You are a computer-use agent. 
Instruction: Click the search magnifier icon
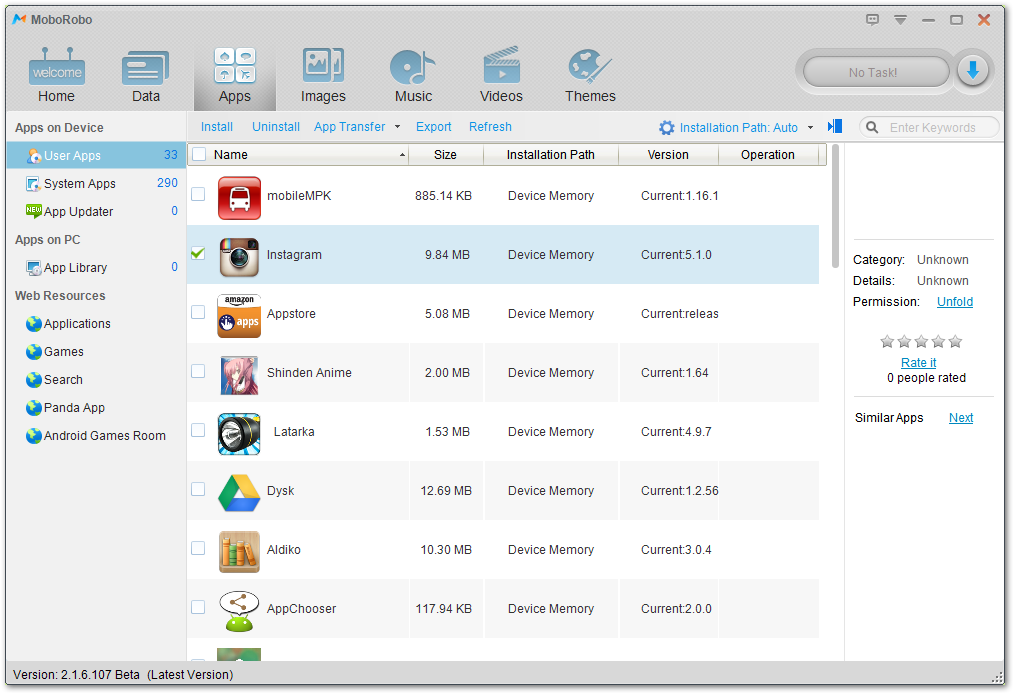coord(872,127)
